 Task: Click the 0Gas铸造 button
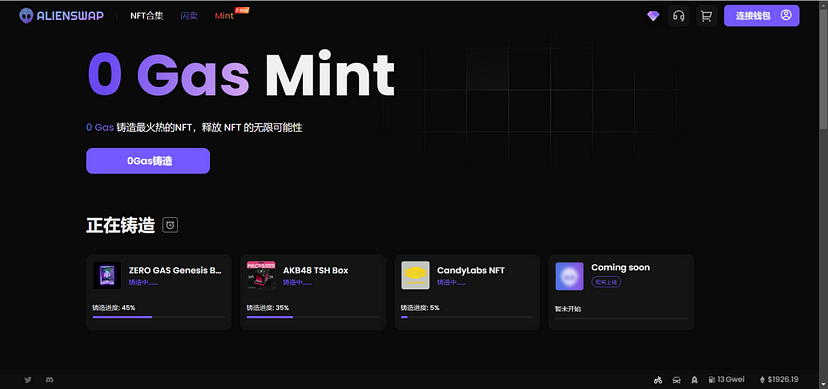pos(148,161)
